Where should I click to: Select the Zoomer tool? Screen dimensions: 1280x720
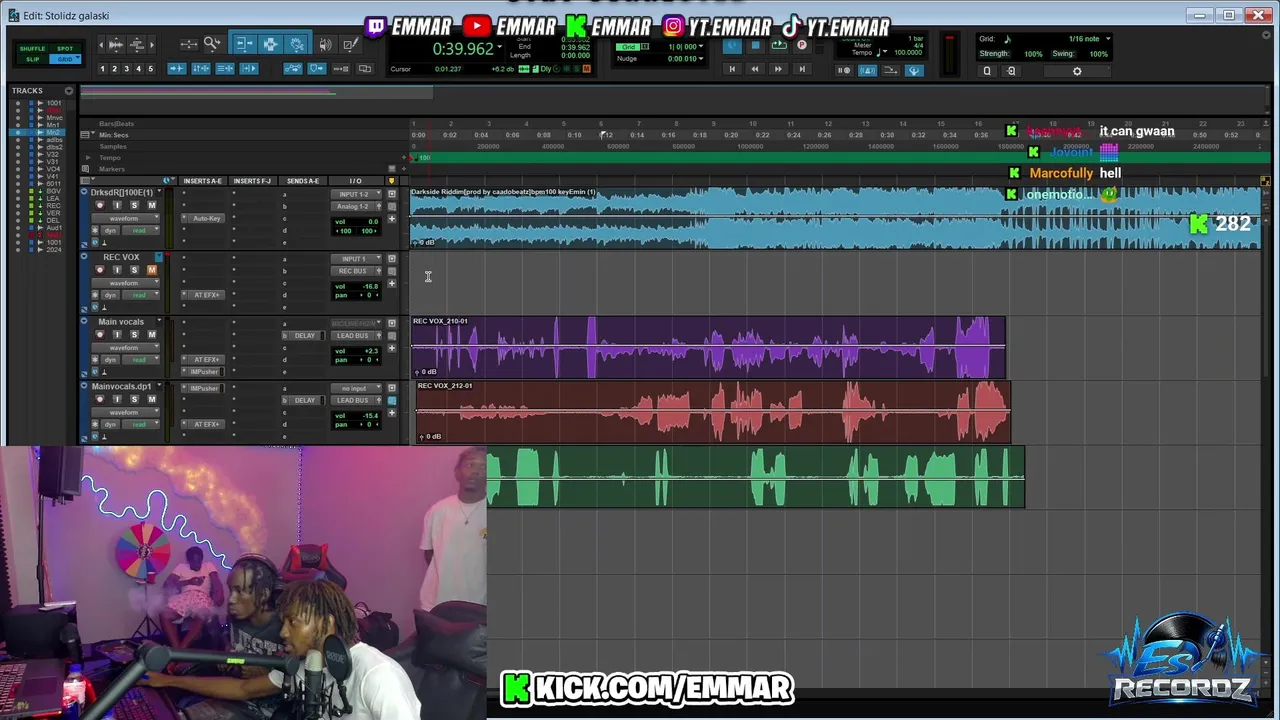coord(212,44)
